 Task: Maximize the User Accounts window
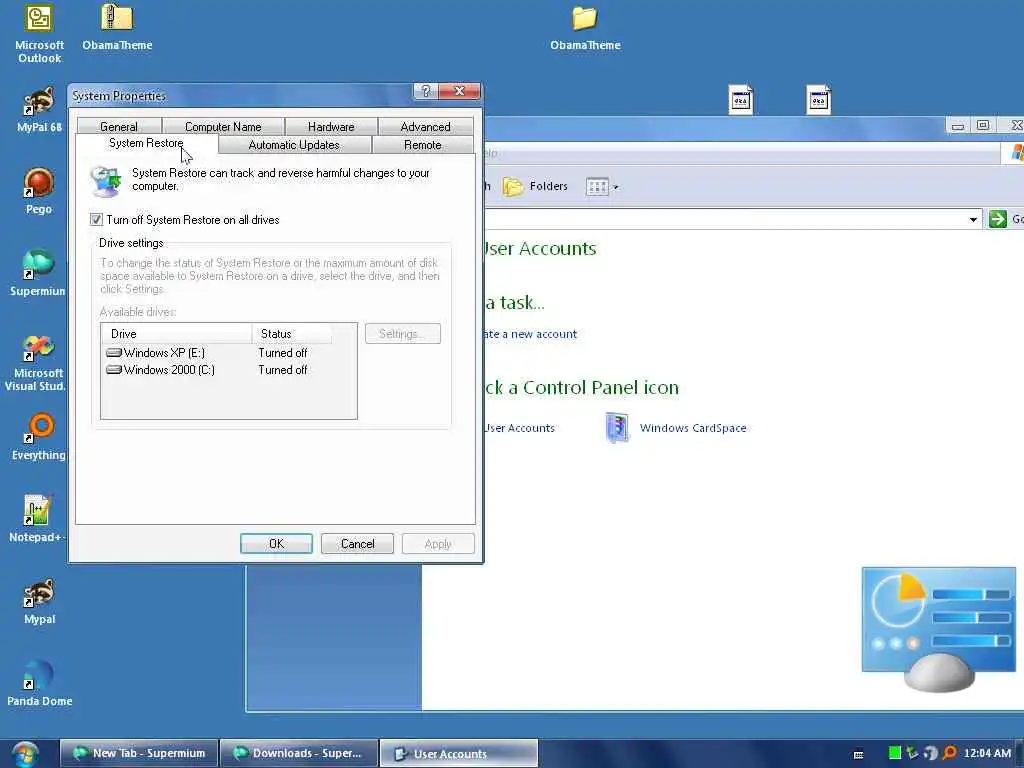(982, 125)
